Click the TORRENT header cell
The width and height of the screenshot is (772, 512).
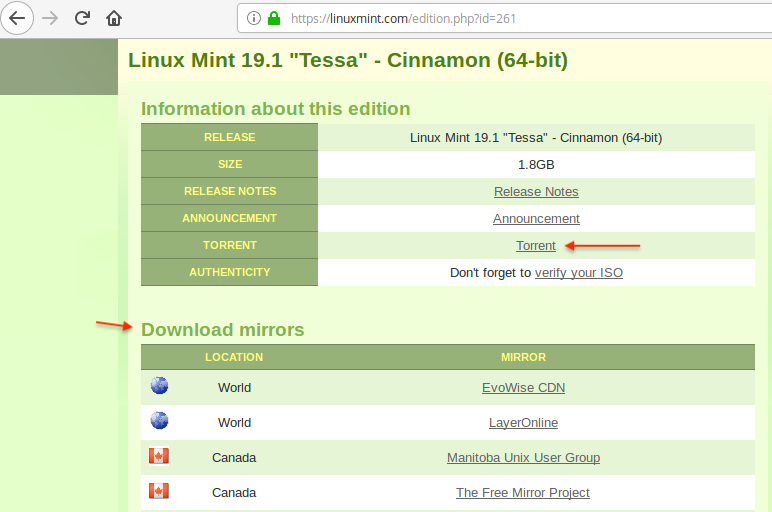[229, 245]
